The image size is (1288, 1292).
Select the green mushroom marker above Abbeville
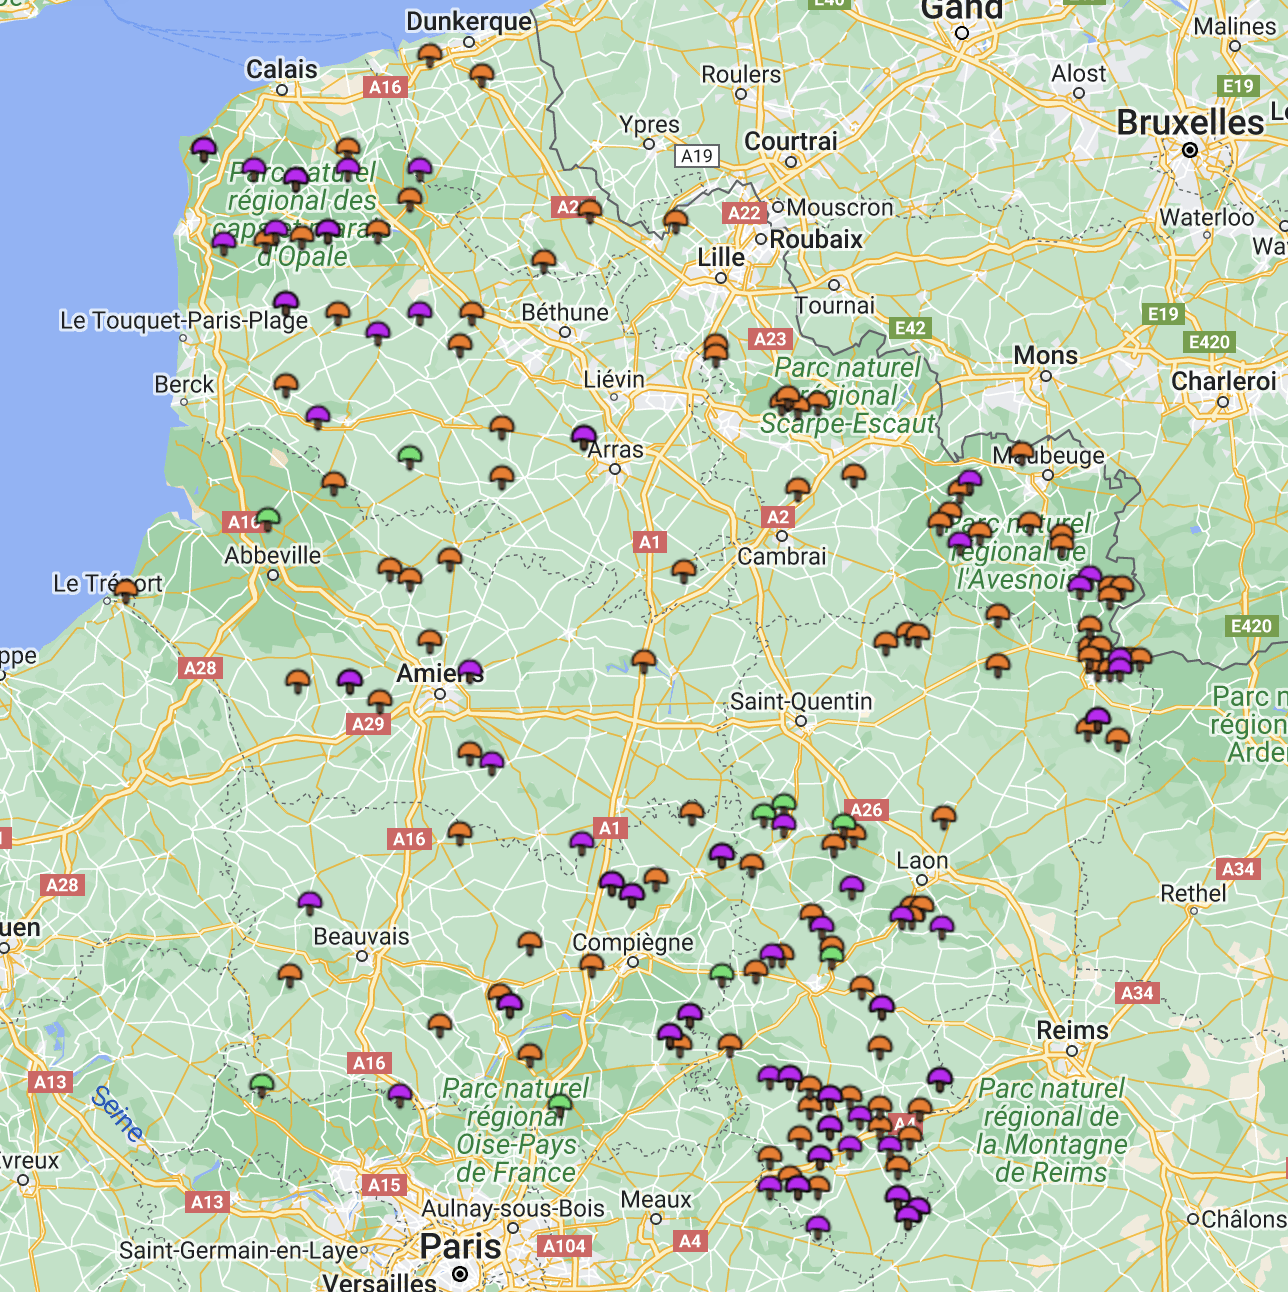[x=268, y=518]
